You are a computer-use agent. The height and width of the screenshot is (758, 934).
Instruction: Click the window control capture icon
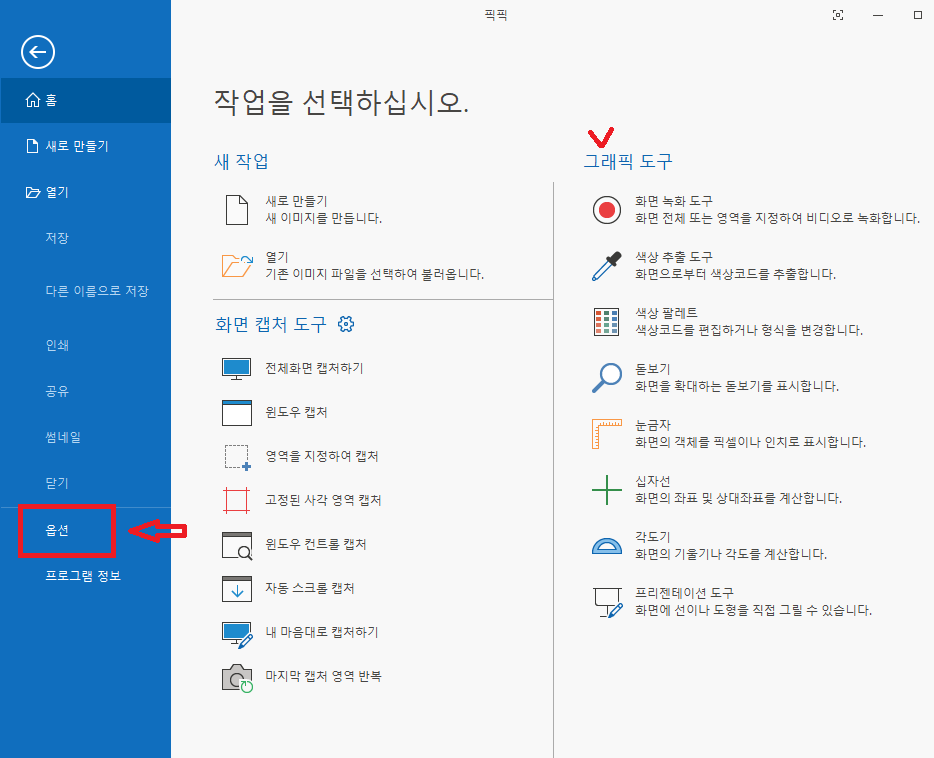point(237,545)
